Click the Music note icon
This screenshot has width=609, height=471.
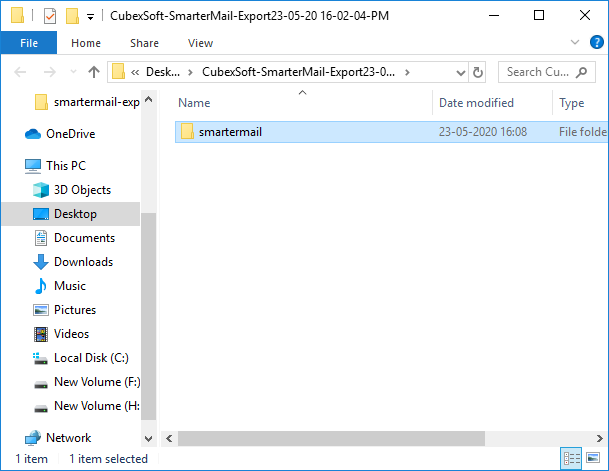pos(41,286)
